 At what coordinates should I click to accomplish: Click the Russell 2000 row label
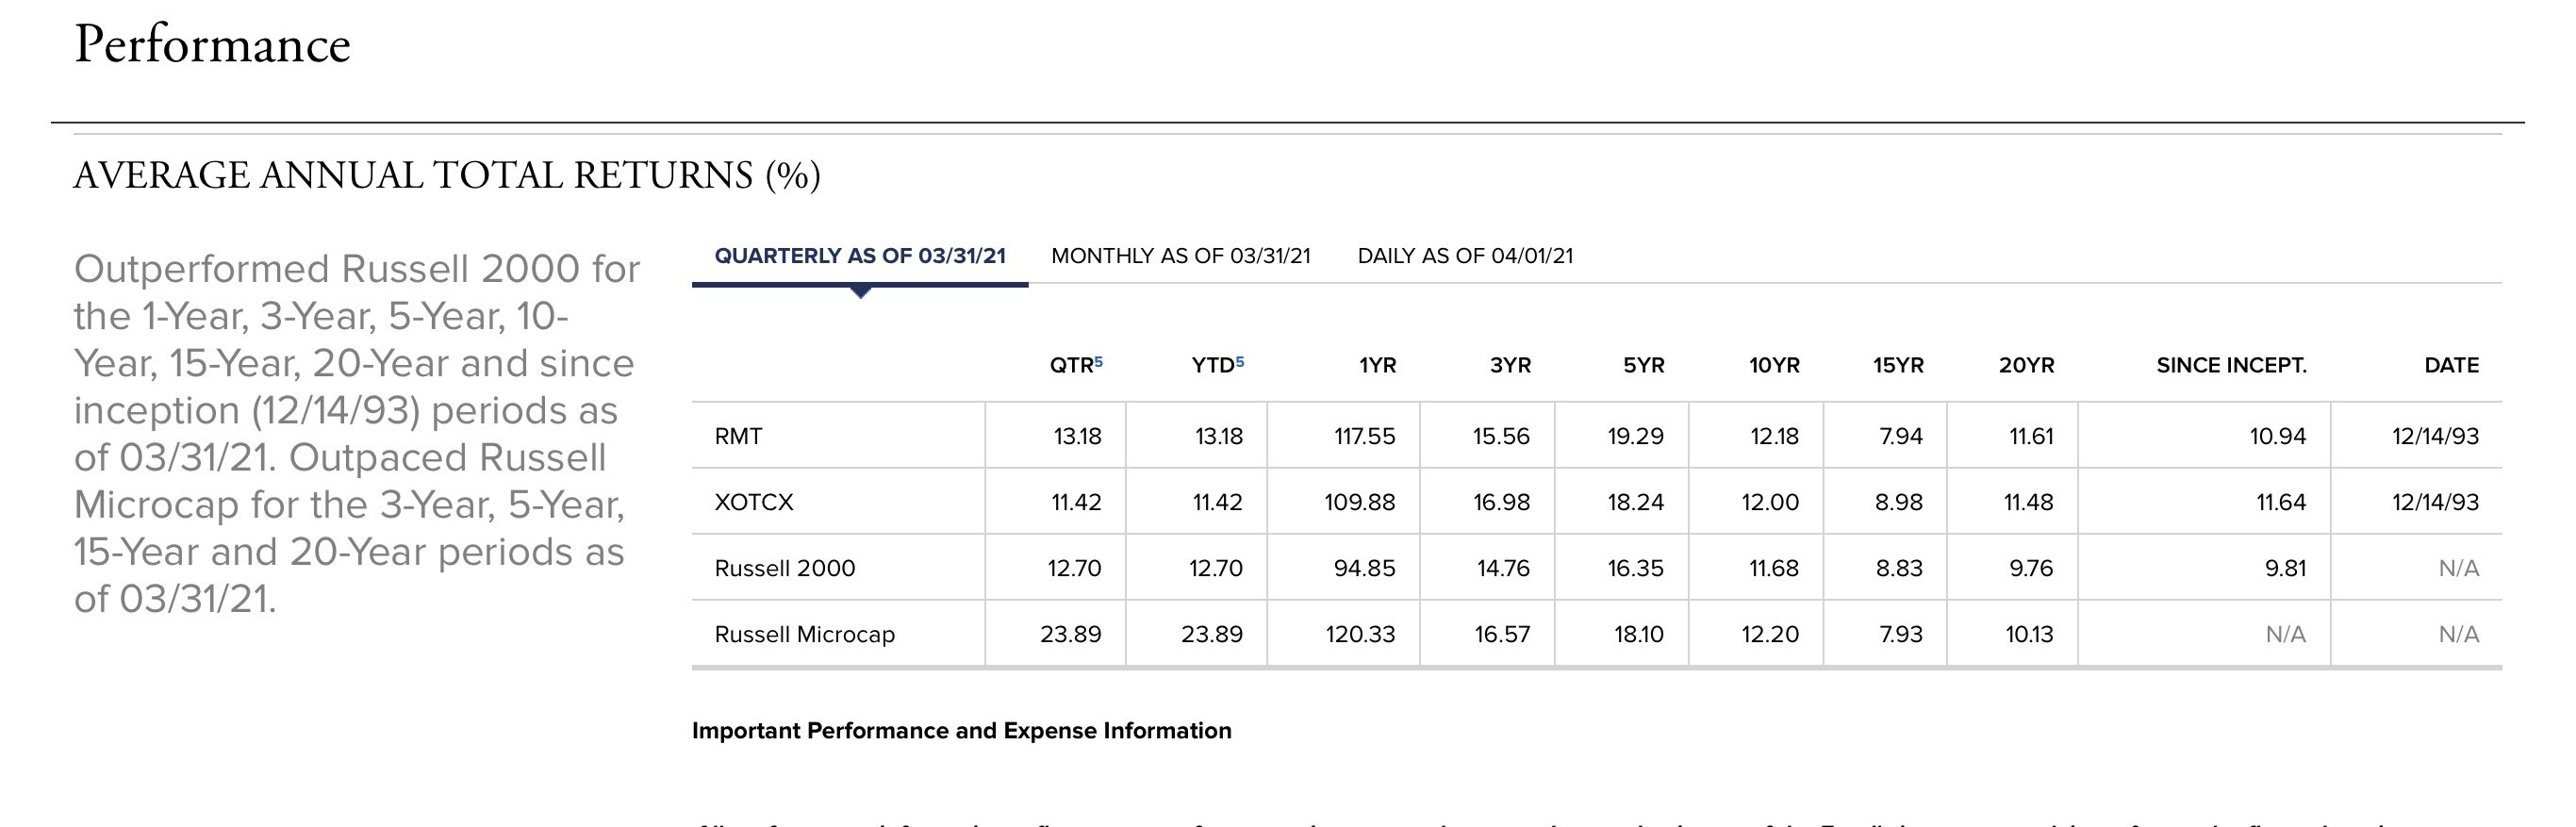click(x=784, y=568)
